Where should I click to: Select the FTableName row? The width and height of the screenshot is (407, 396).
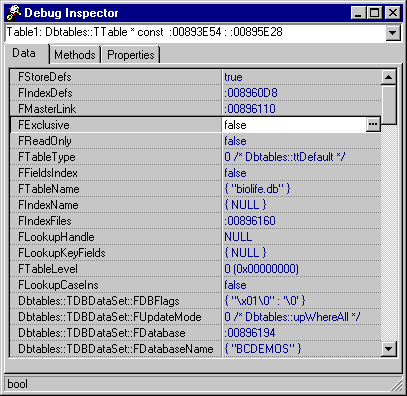(x=196, y=189)
